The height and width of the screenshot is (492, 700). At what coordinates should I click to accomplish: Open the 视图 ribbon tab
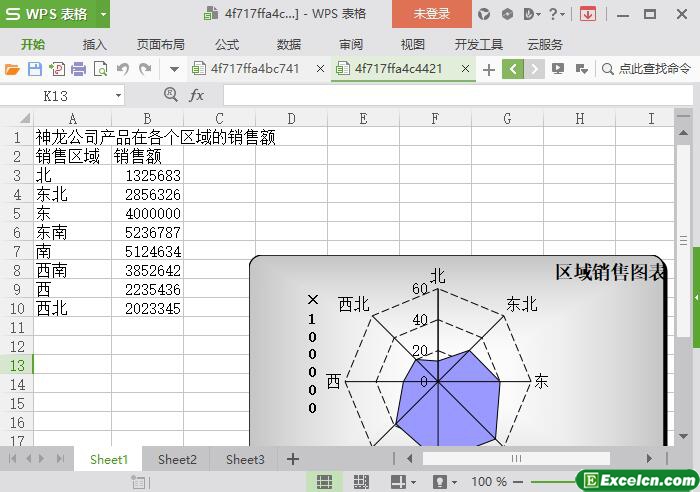coord(412,45)
